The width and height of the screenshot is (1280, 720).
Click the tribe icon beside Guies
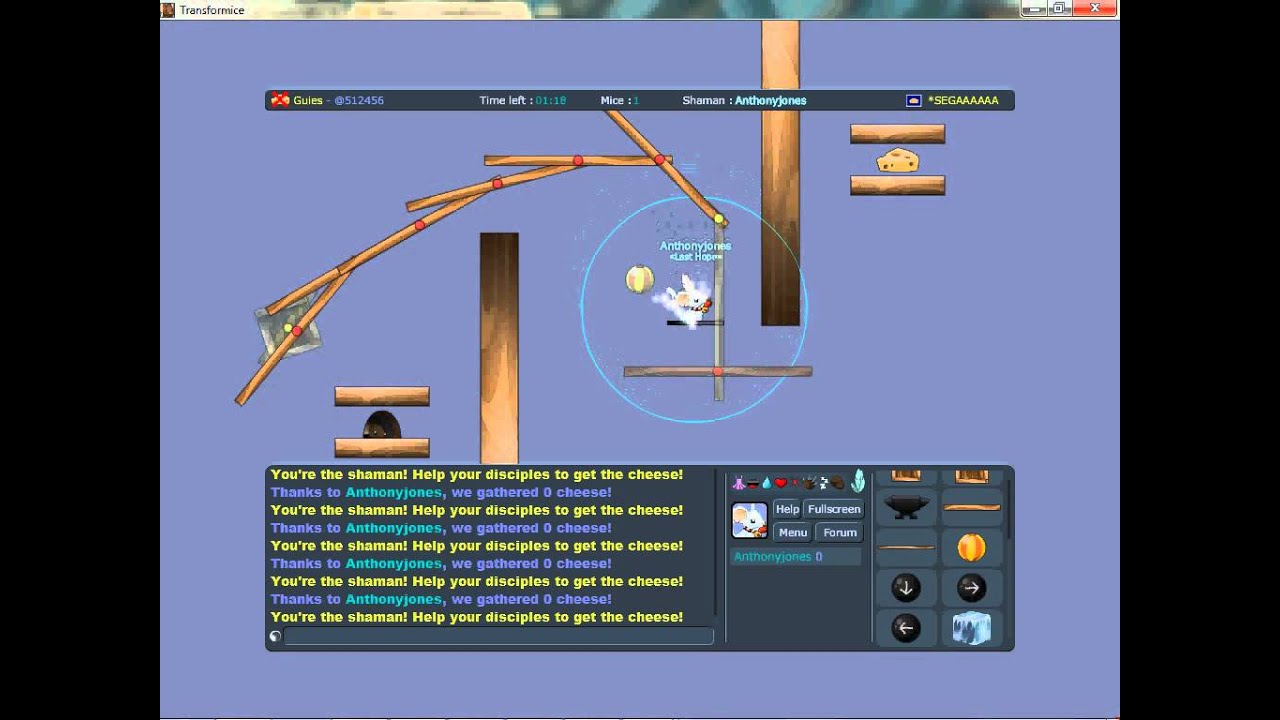280,100
